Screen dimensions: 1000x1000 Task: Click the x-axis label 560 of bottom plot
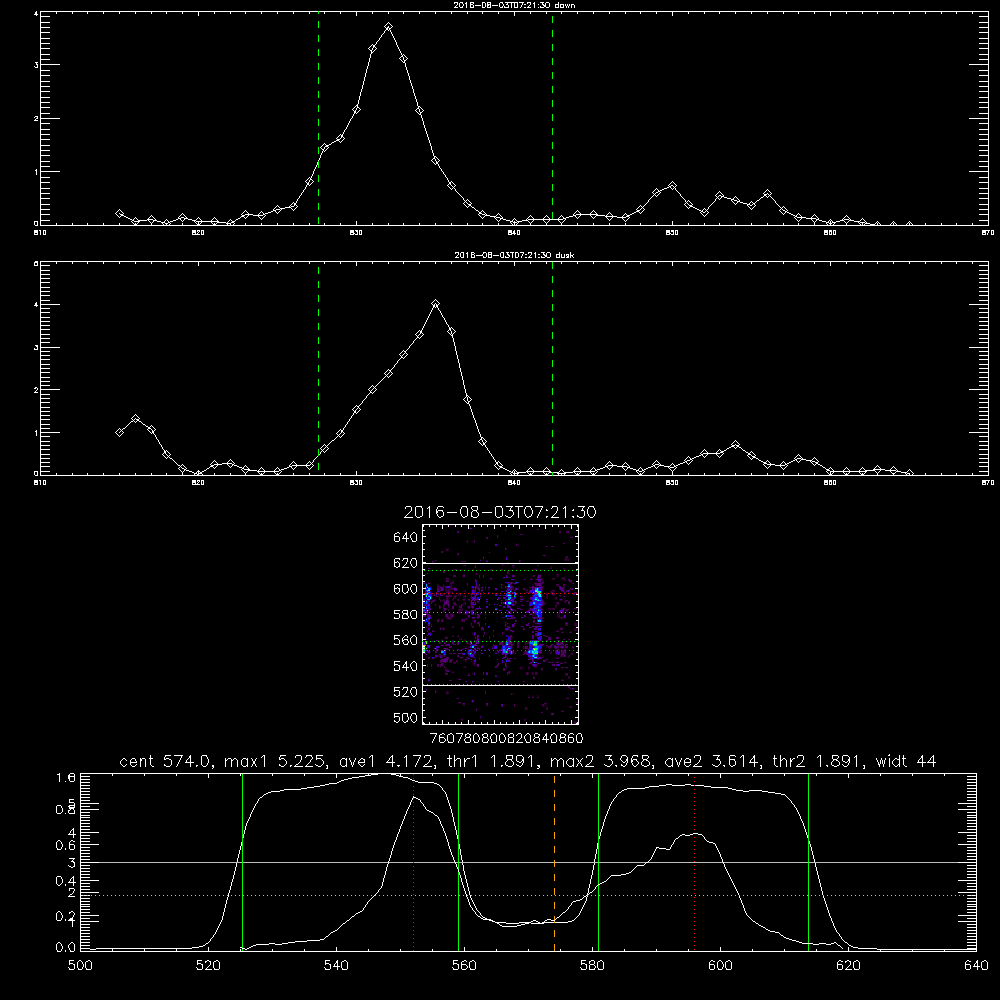coord(464,966)
